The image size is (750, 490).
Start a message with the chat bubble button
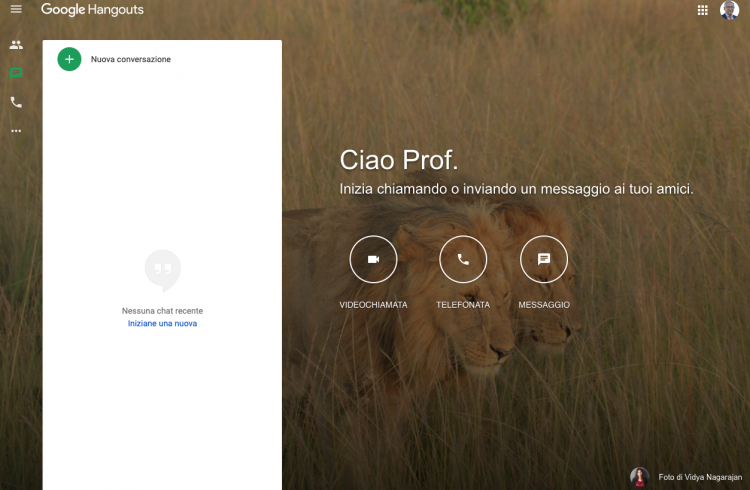pos(544,259)
